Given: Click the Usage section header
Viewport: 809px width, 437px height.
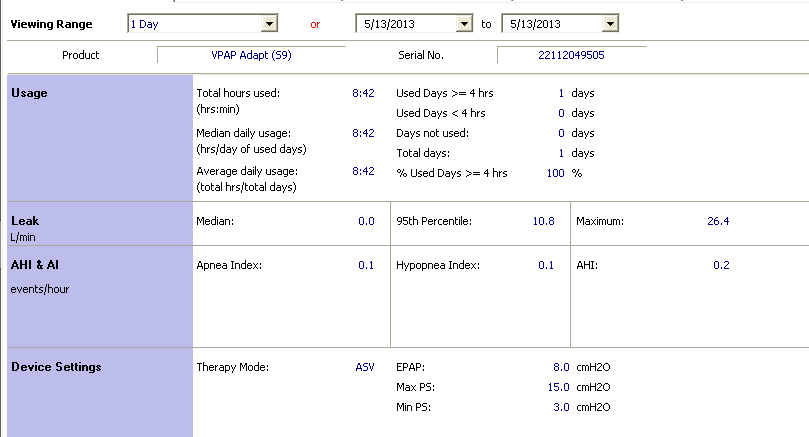Looking at the screenshot, I should pyautogui.click(x=29, y=93).
